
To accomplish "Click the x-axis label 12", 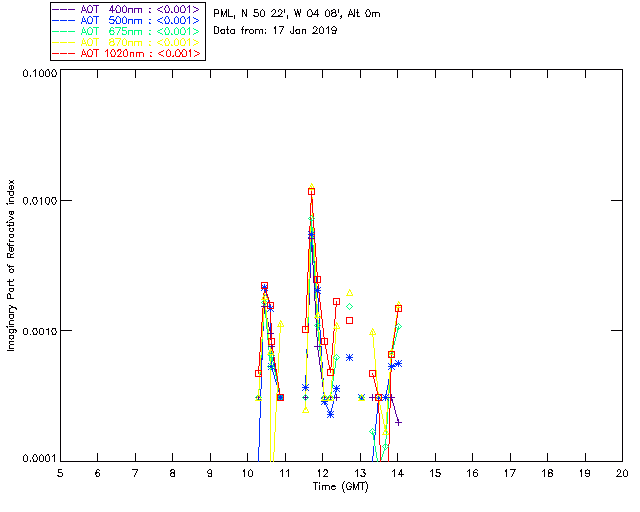I will pyautogui.click(x=322, y=473).
